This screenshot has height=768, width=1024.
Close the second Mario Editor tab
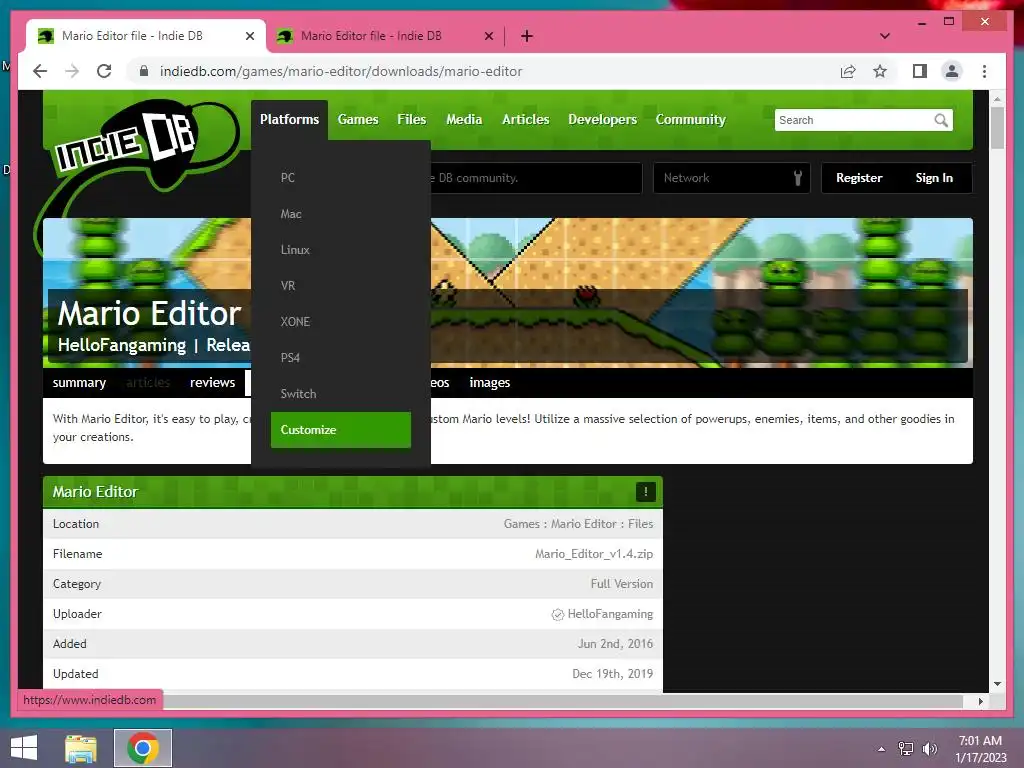[488, 36]
